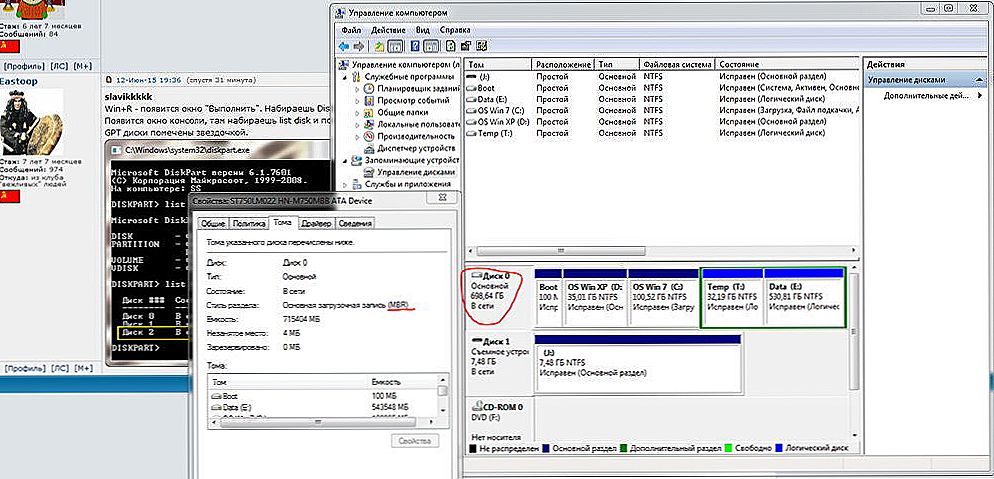Screen dimensions: 994x479
Task: Switch to Политика tab in properties dialog
Action: point(248,224)
